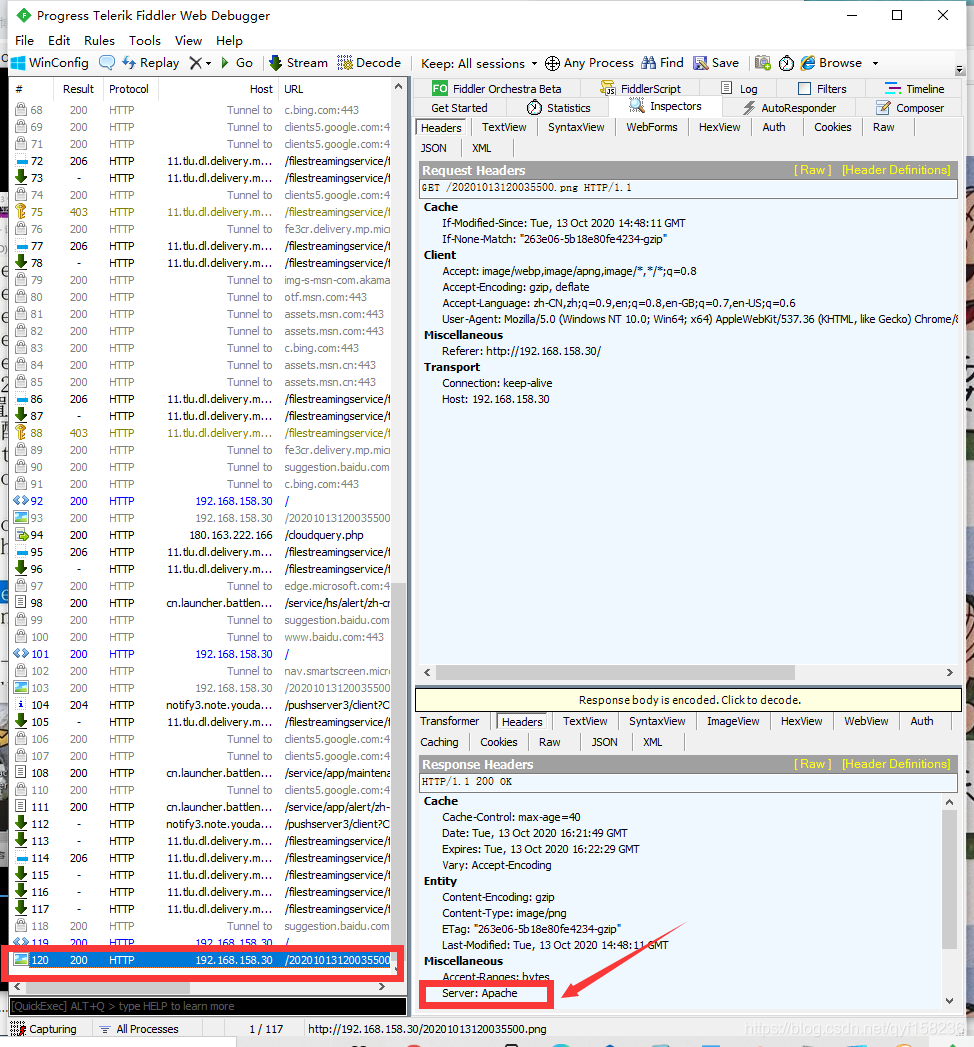Open the Get Started tab

[x=459, y=108]
